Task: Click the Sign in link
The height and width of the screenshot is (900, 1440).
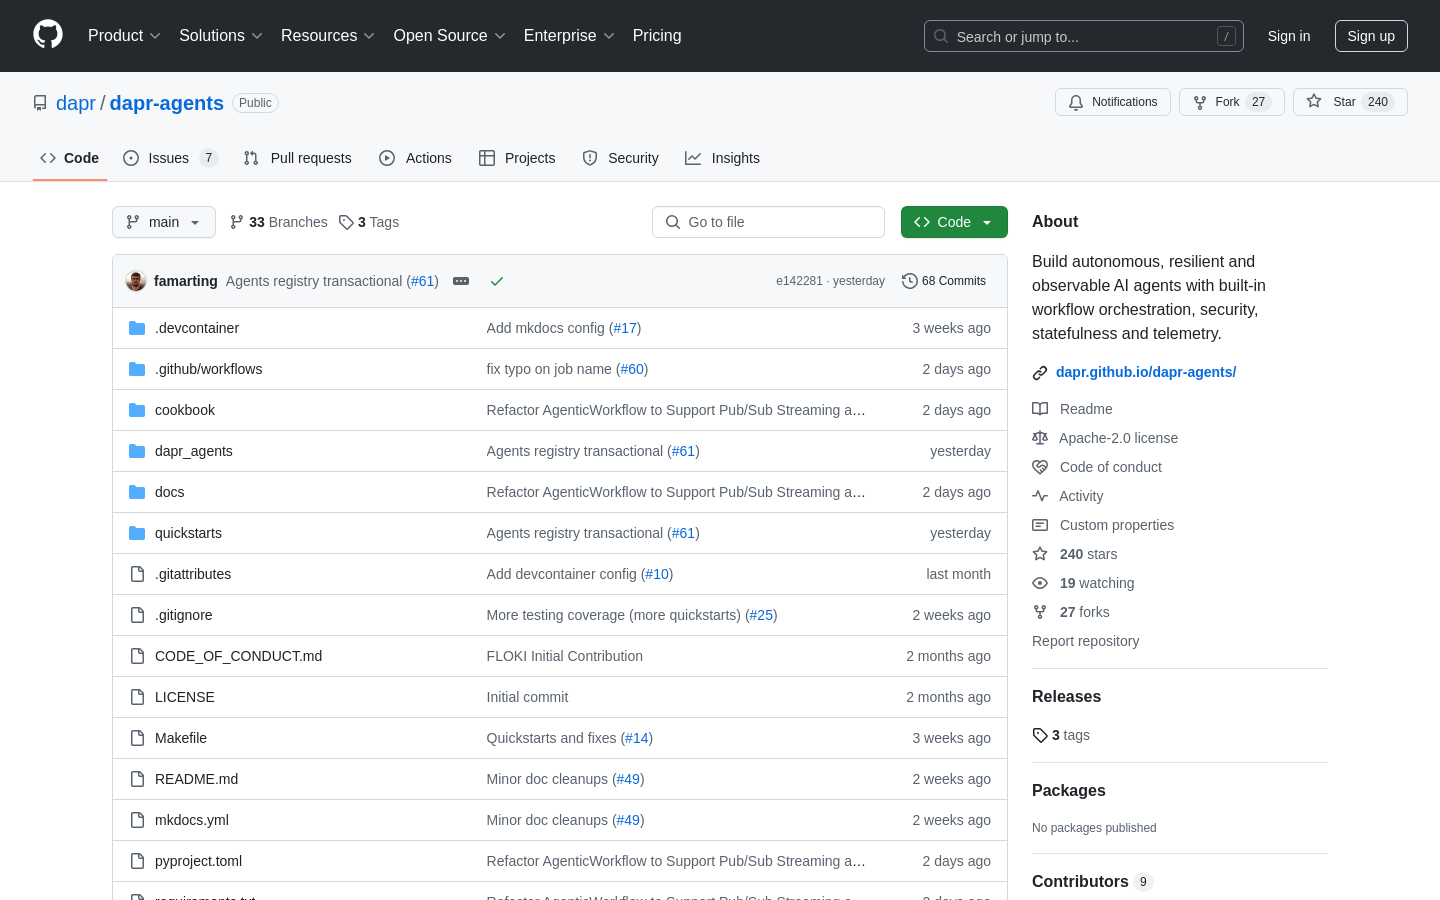Action: 1289,36
